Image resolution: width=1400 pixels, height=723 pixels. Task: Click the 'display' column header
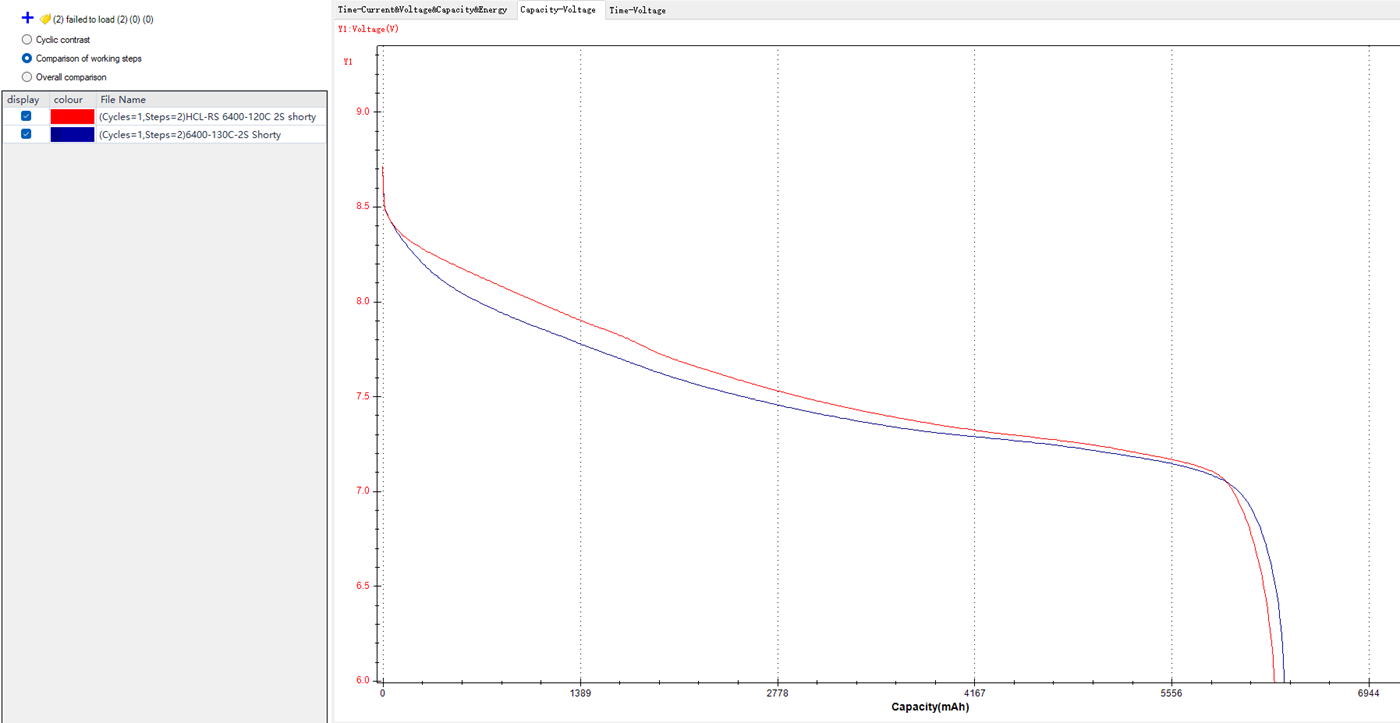pos(23,100)
